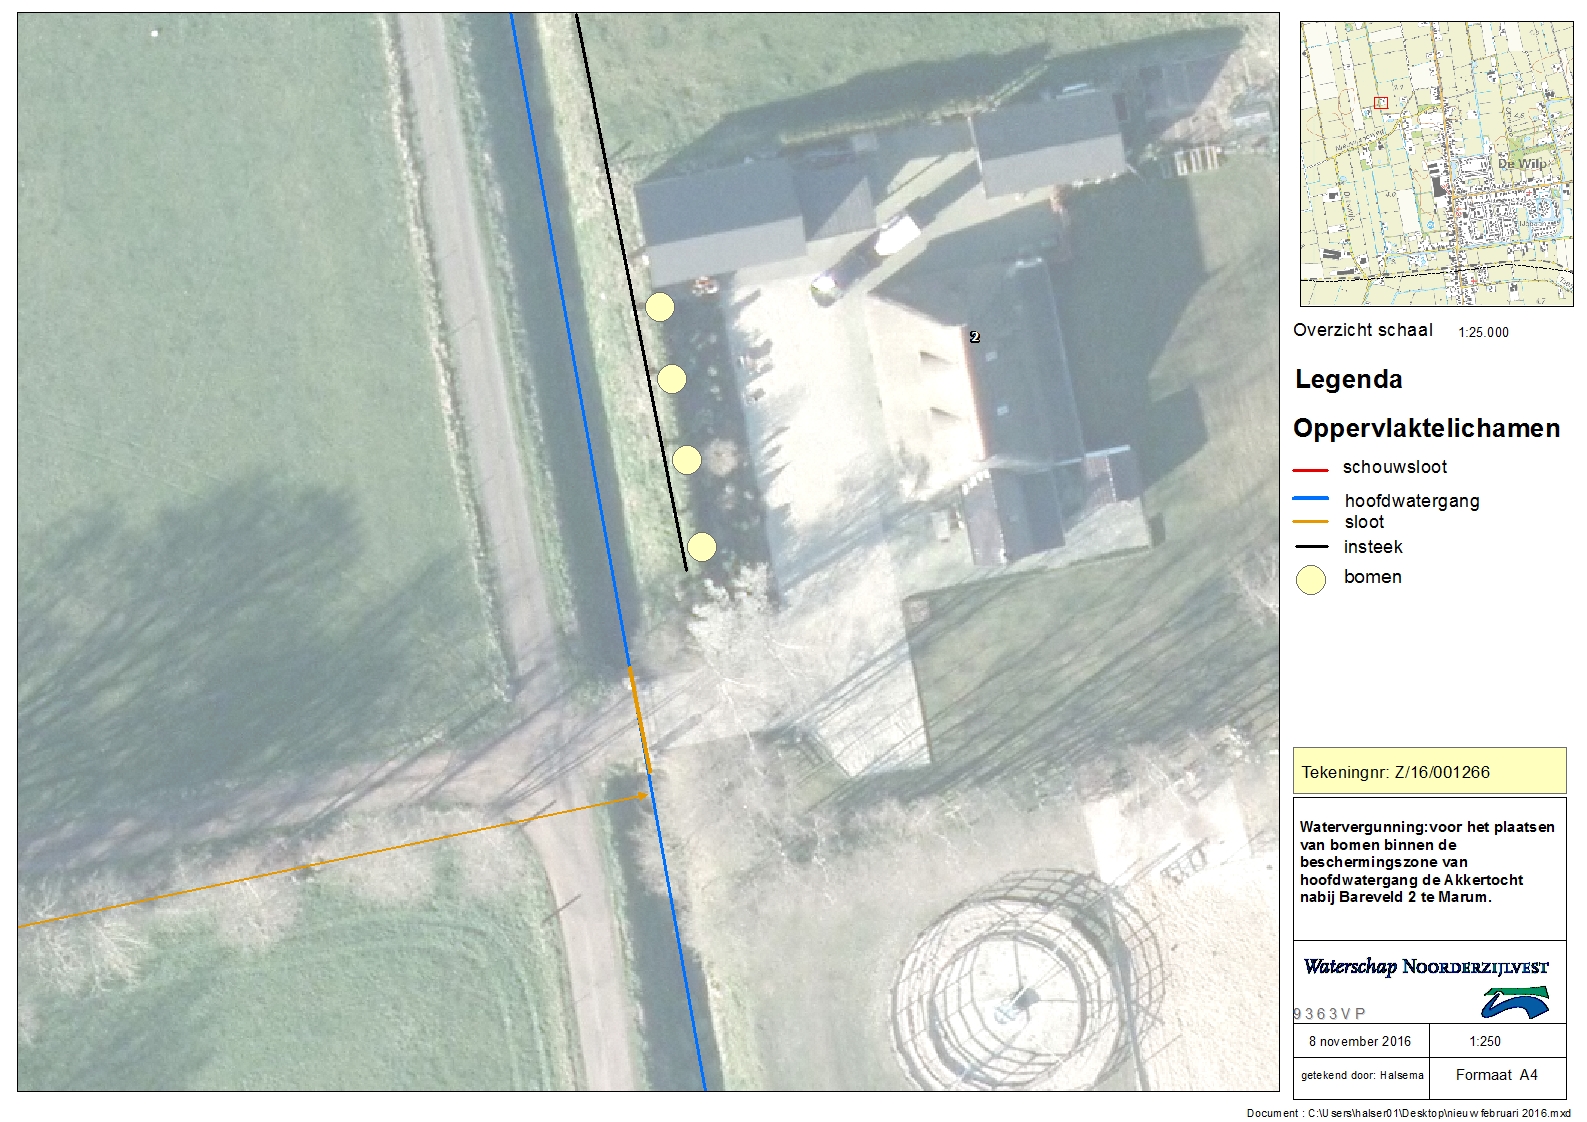
Task: Click the red schouwsloot line swatch in legend
Action: 1310,469
